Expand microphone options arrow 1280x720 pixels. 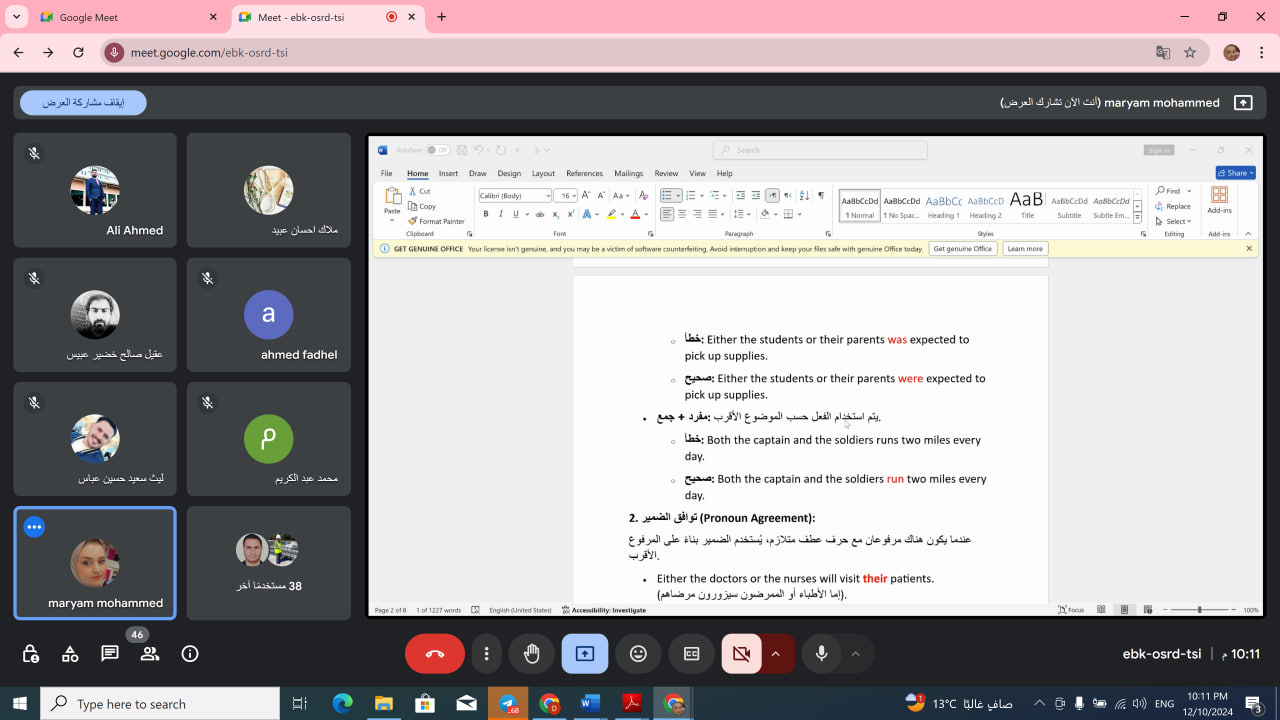(856, 654)
